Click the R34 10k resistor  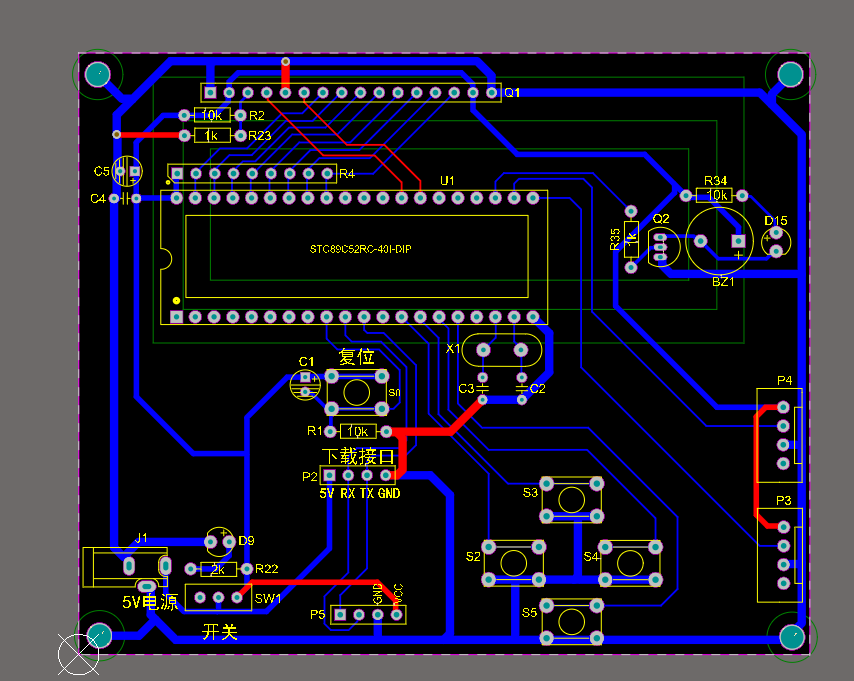tap(714, 195)
